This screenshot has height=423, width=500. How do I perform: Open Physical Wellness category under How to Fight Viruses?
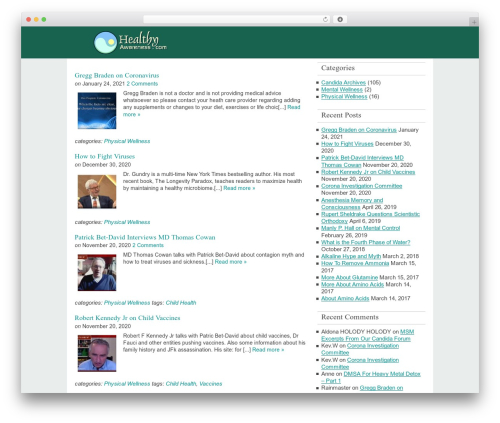click(127, 222)
